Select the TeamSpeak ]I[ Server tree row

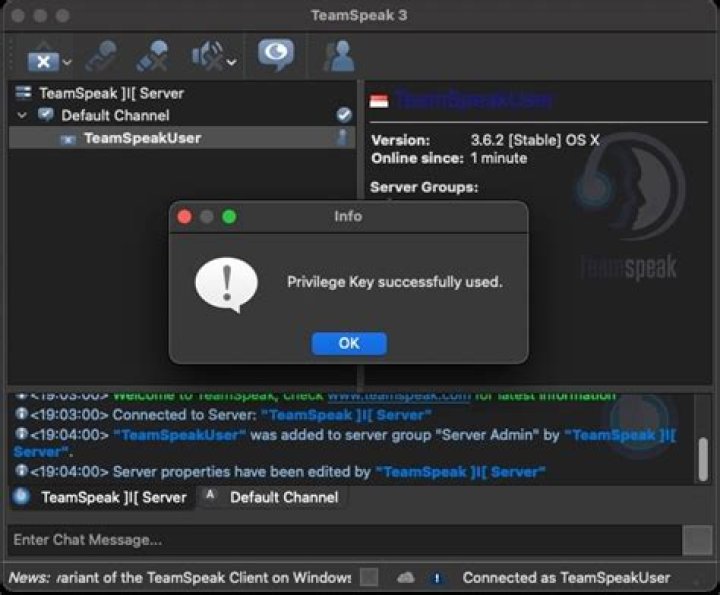[x=182, y=93]
